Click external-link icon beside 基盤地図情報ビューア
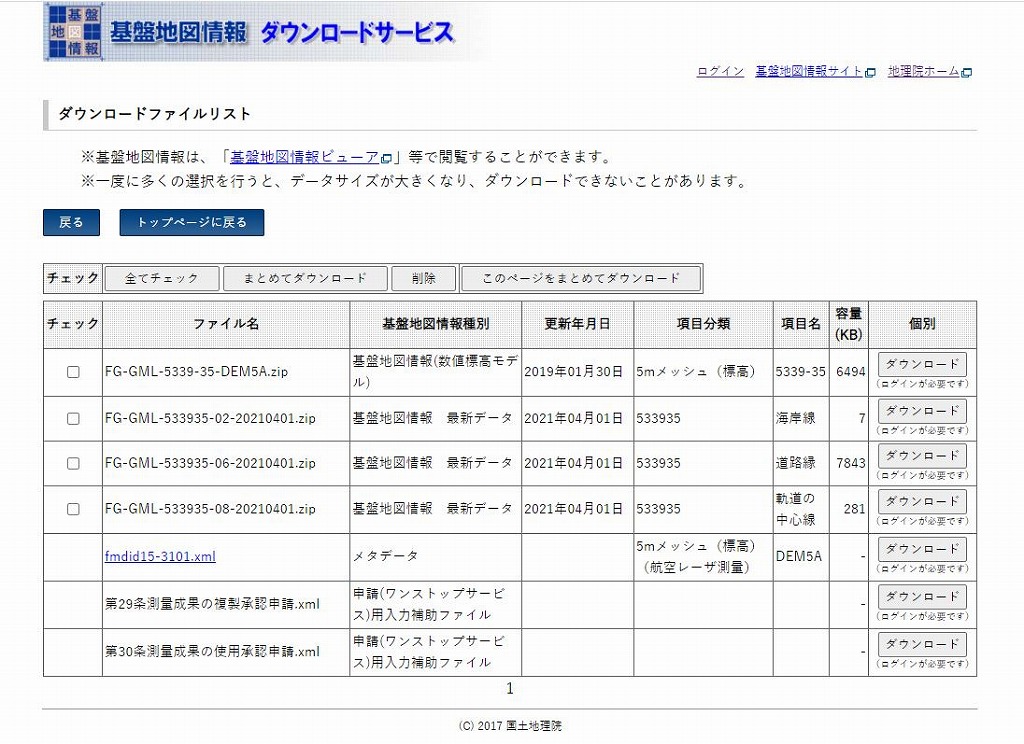 pos(386,159)
